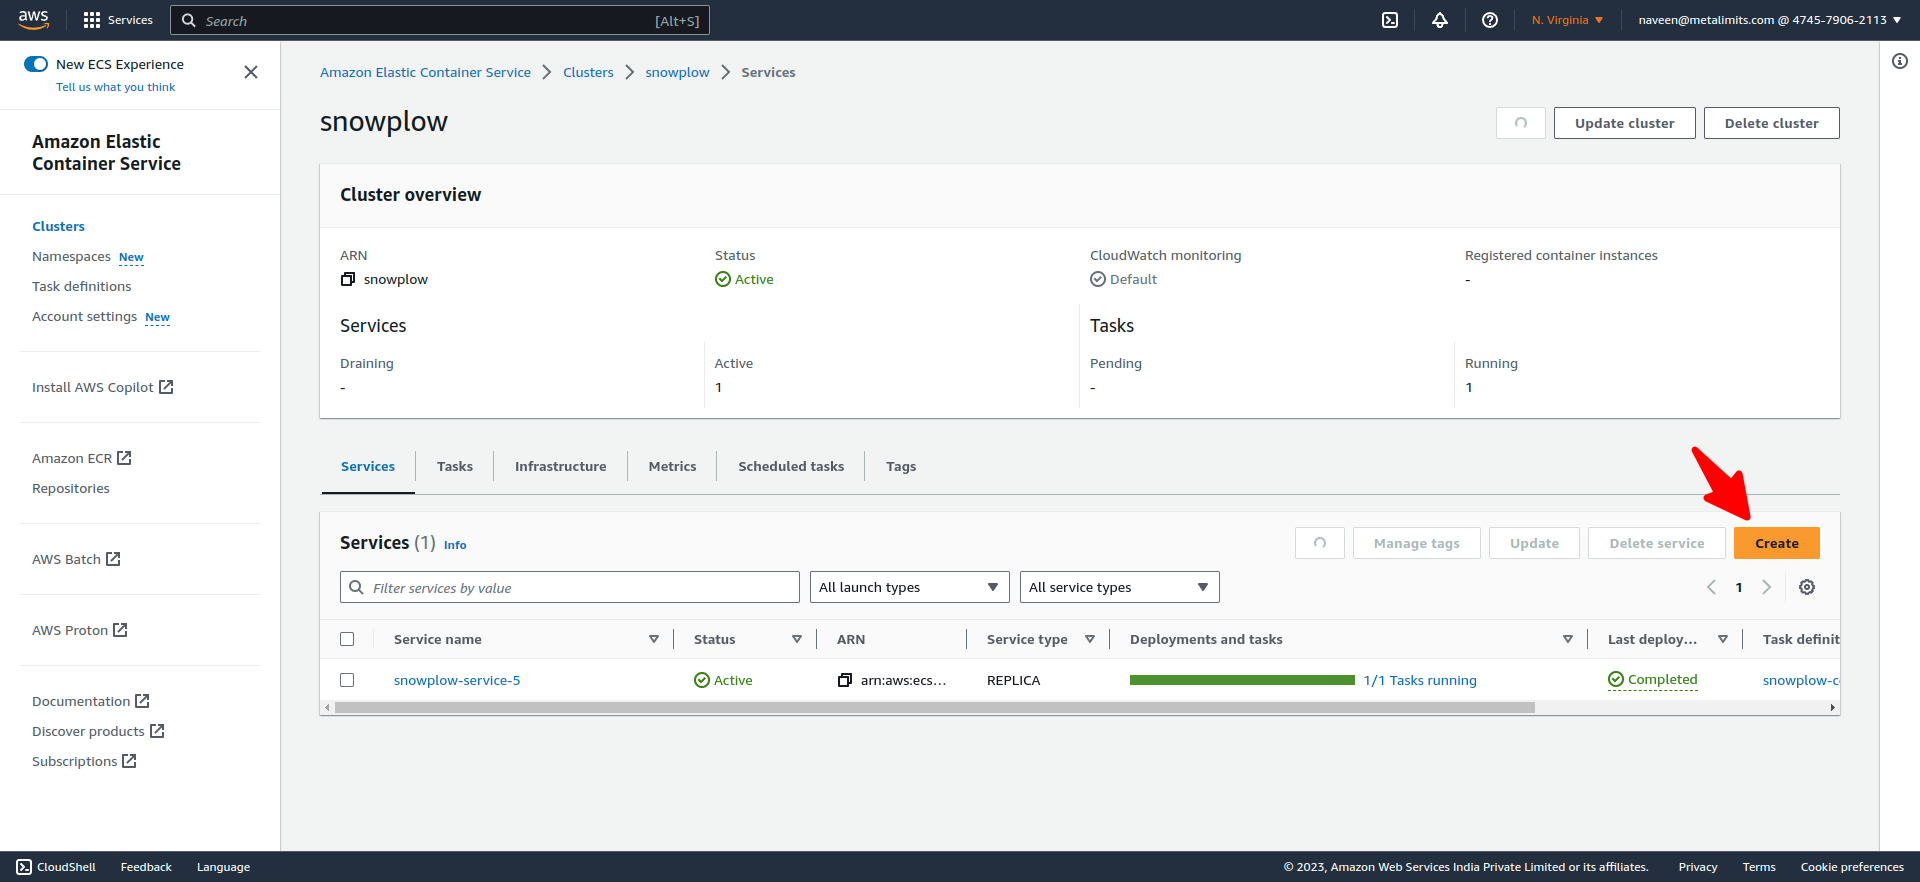Image resolution: width=1920 pixels, height=882 pixels.
Task: Focus the Filter services by value field
Action: 570,587
